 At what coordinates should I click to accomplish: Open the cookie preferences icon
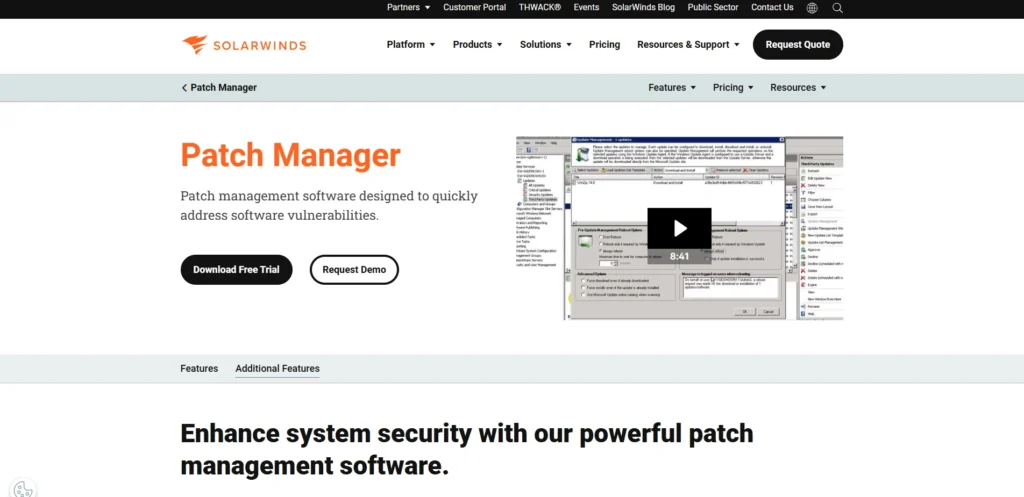point(22,489)
